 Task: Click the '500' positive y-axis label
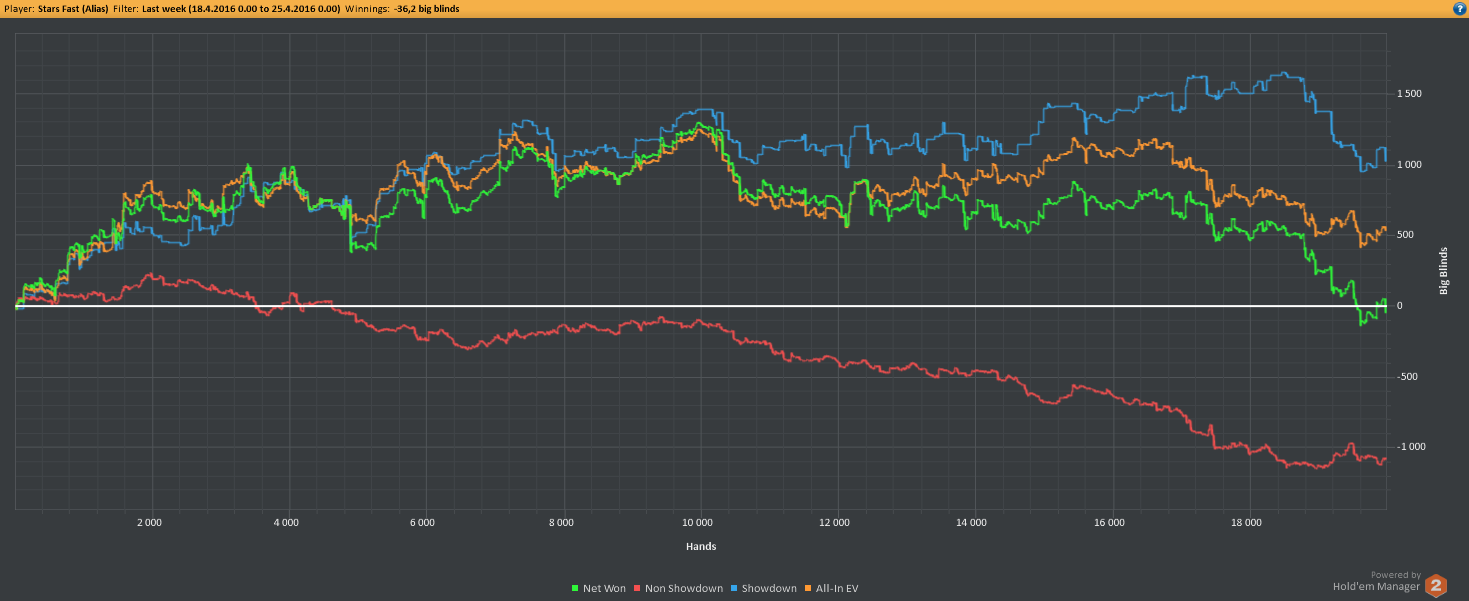tap(1405, 235)
